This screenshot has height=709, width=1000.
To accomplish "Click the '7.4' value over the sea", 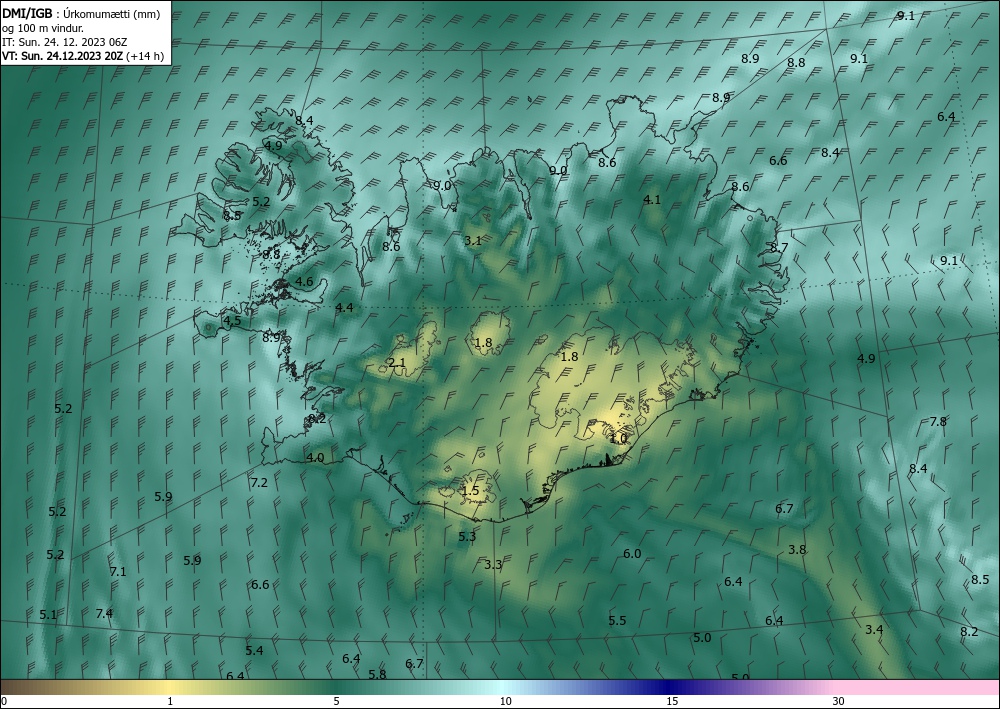I will point(104,613).
